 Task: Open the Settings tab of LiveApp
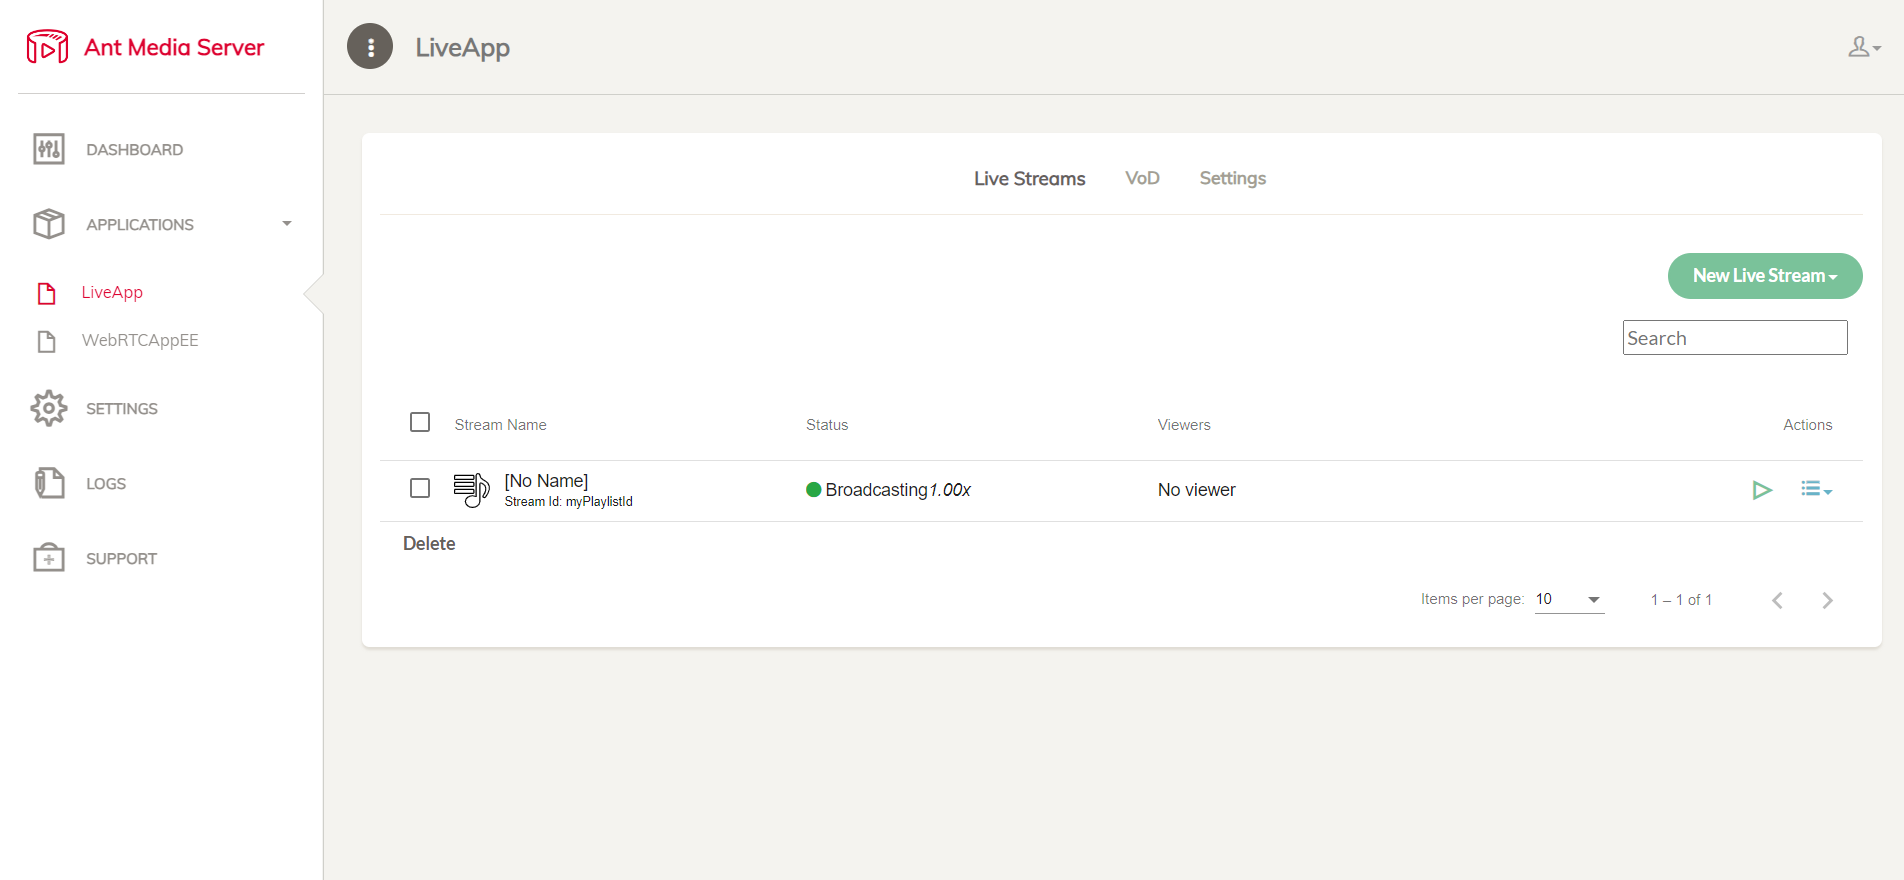1232,178
